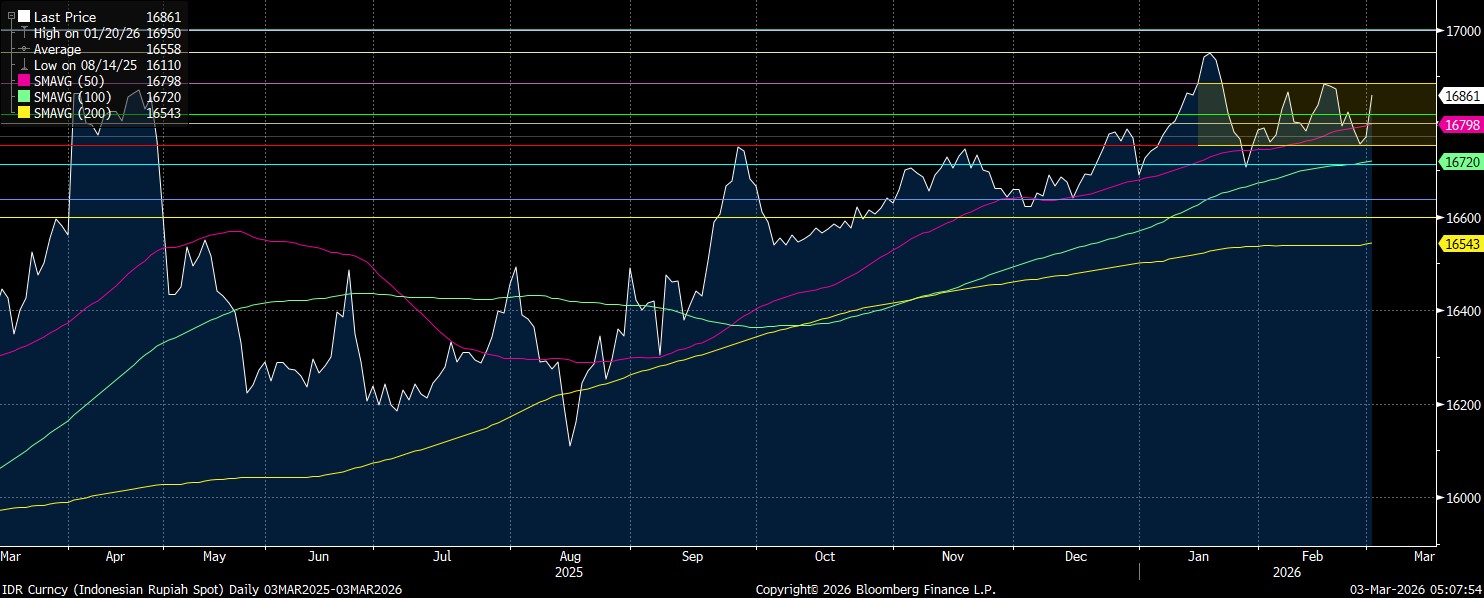1484x598 pixels.
Task: Click the Average marker icon in legend
Action: click(x=24, y=49)
